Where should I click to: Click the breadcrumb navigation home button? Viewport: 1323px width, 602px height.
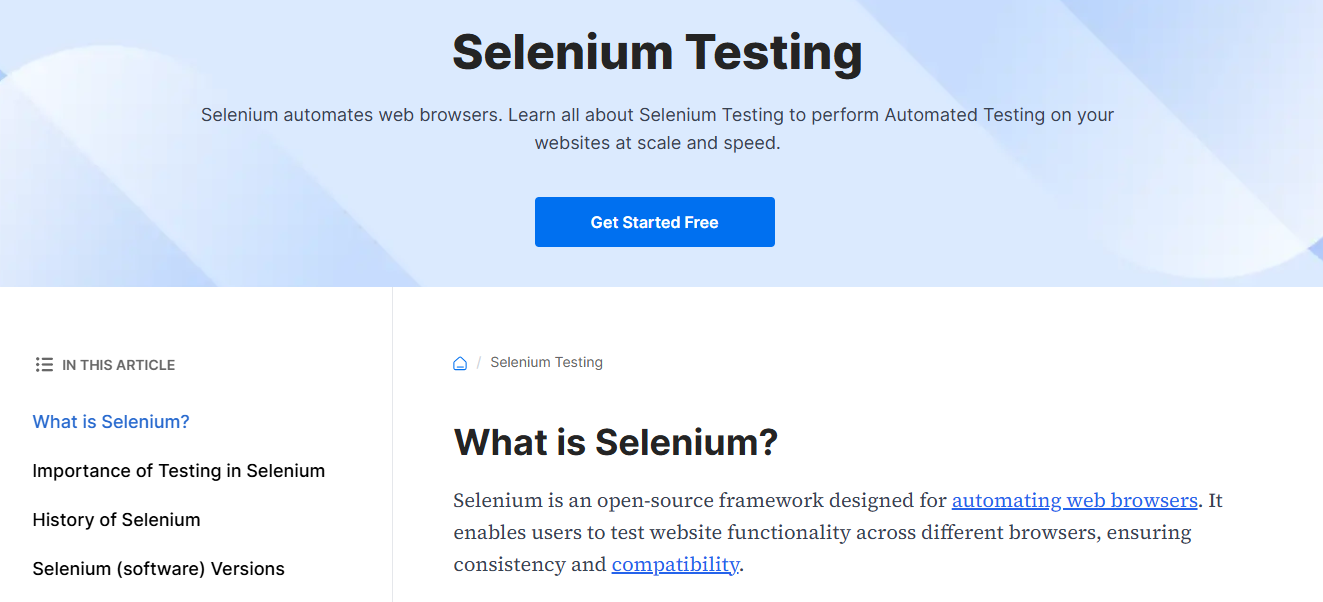[x=459, y=363]
